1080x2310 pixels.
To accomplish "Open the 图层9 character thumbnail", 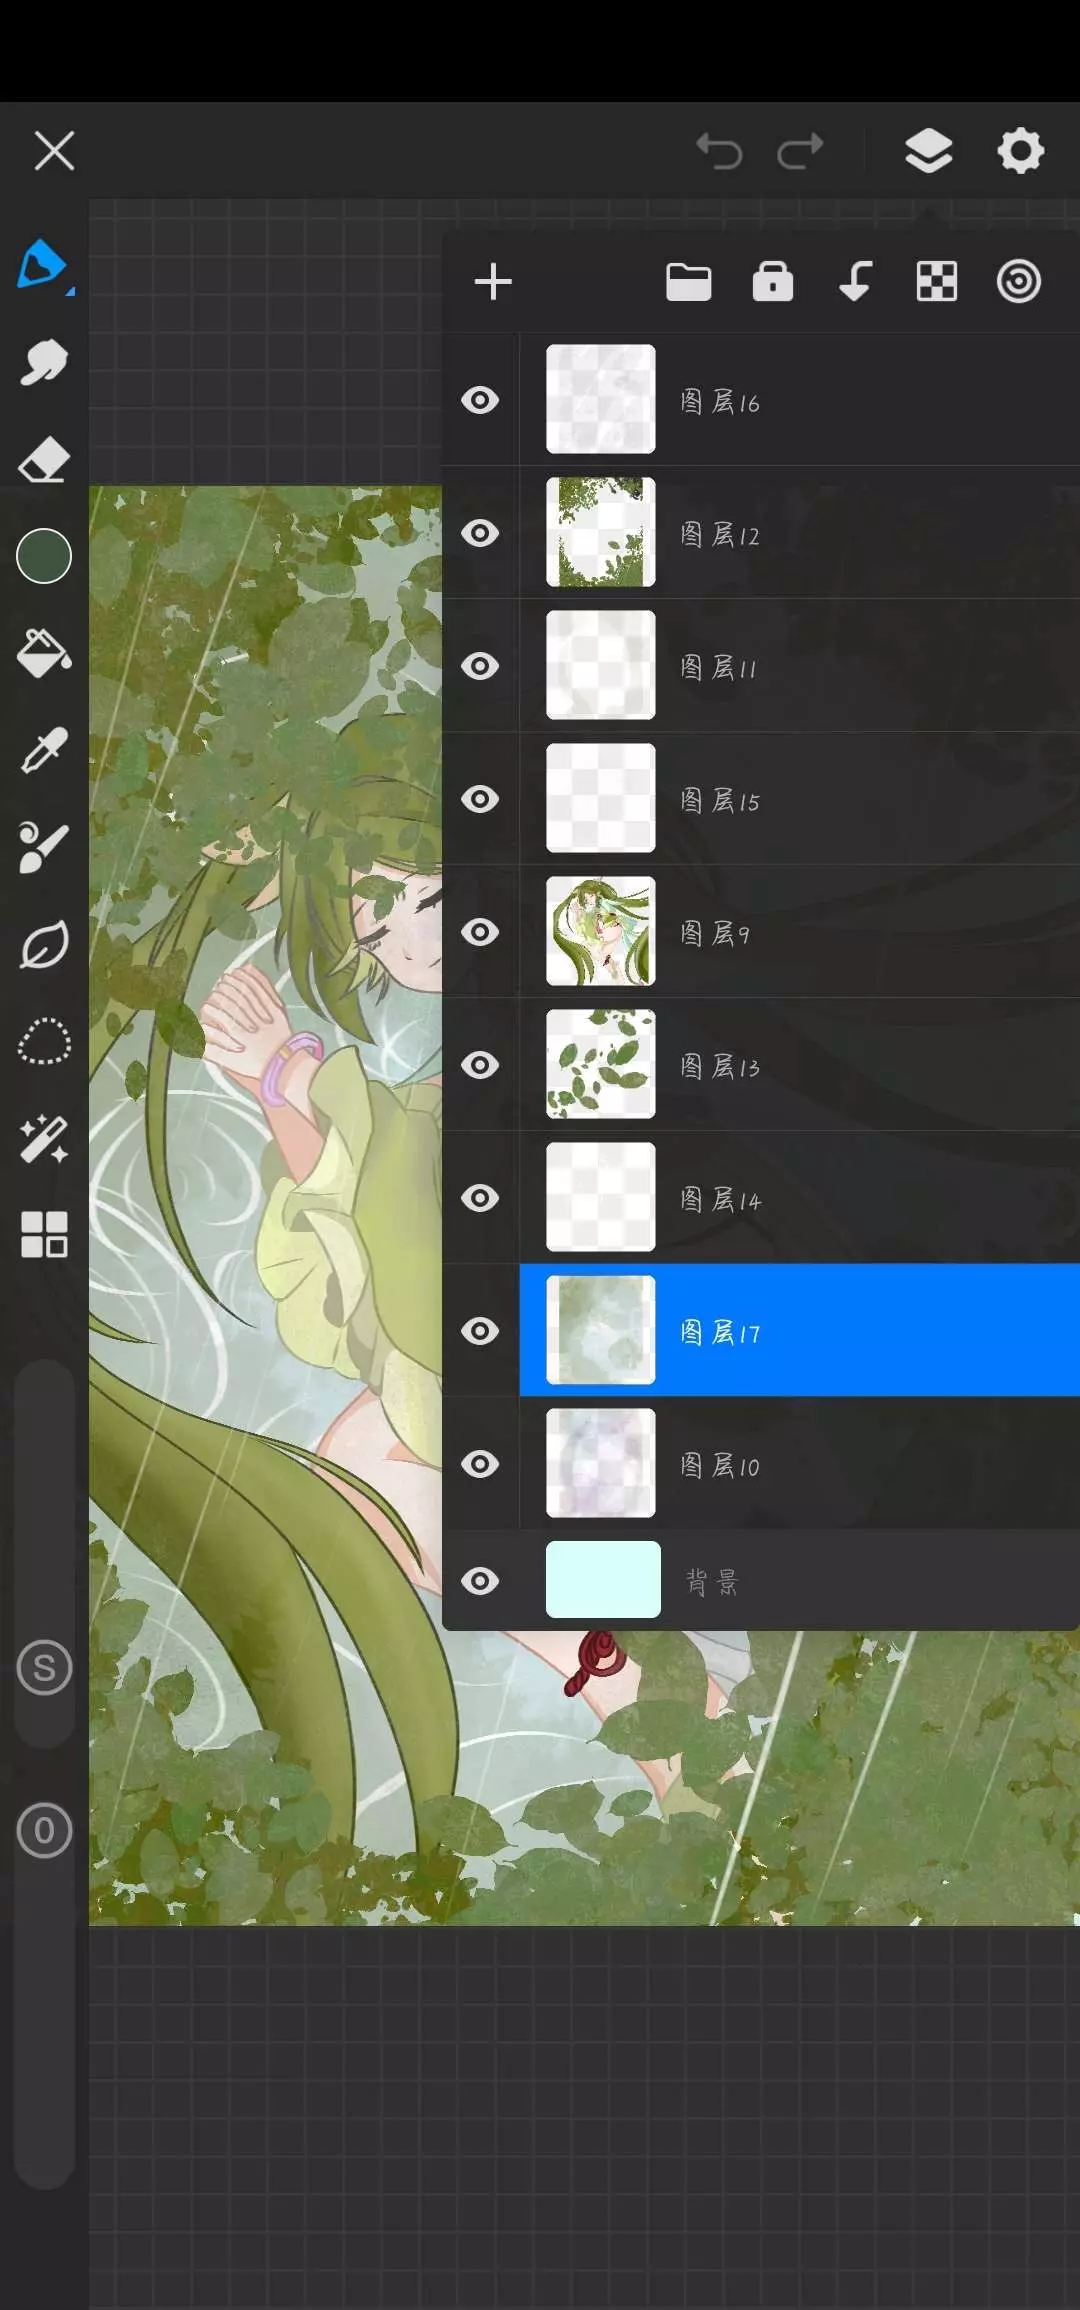I will (x=601, y=931).
